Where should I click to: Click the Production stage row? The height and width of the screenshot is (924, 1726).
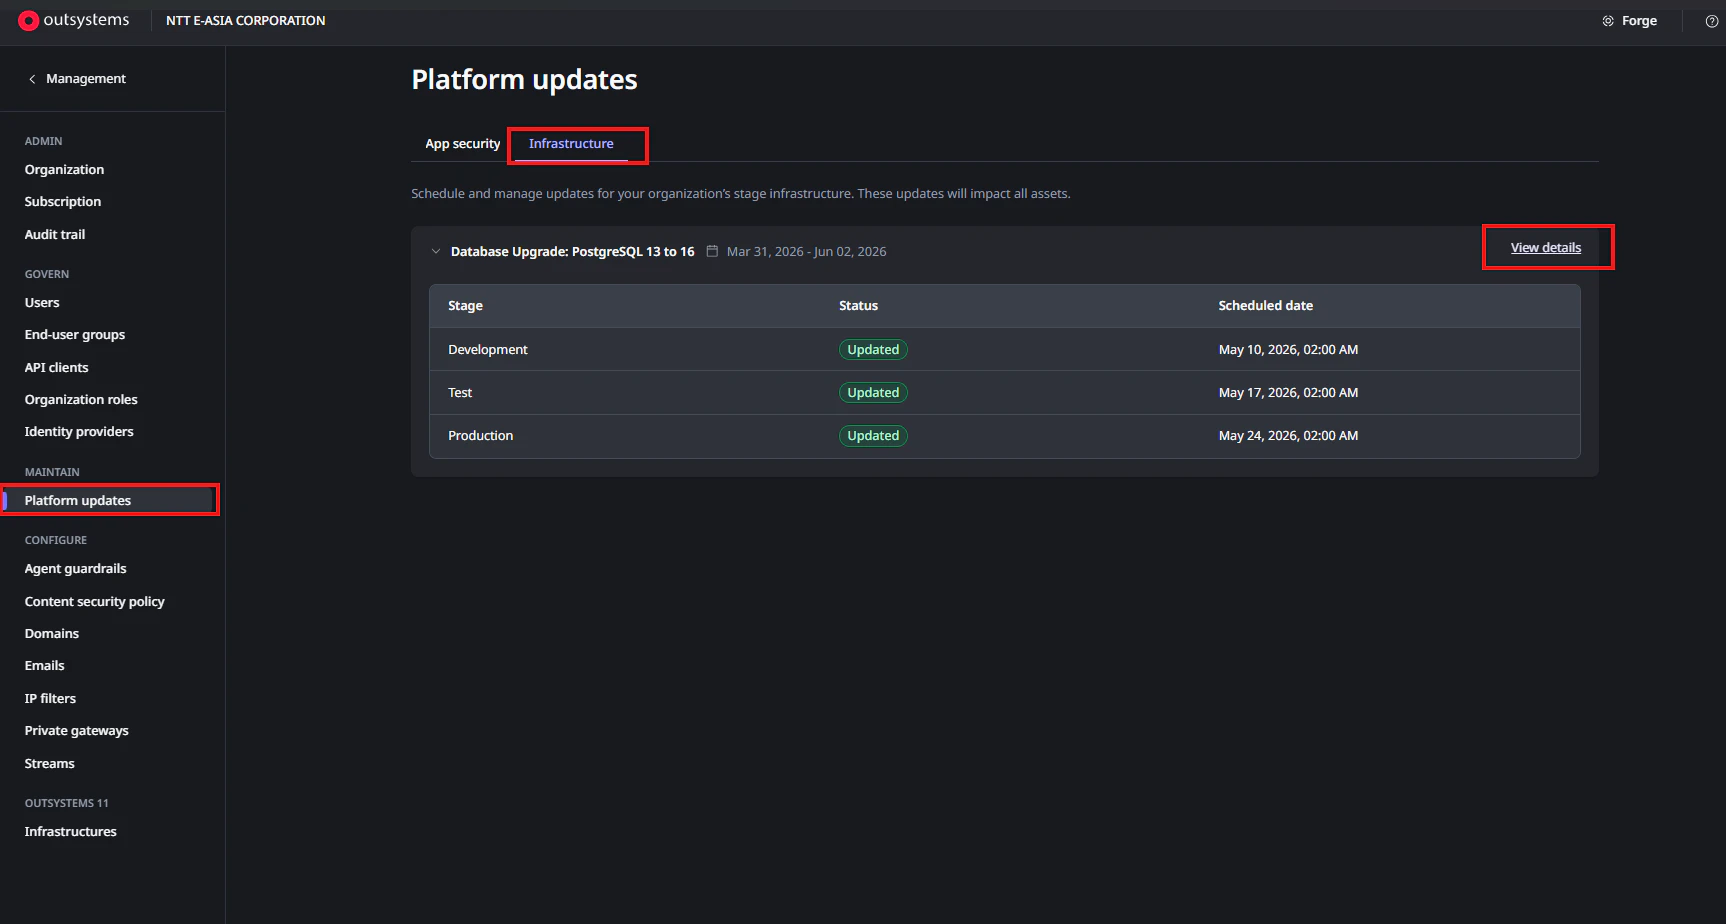click(1005, 436)
